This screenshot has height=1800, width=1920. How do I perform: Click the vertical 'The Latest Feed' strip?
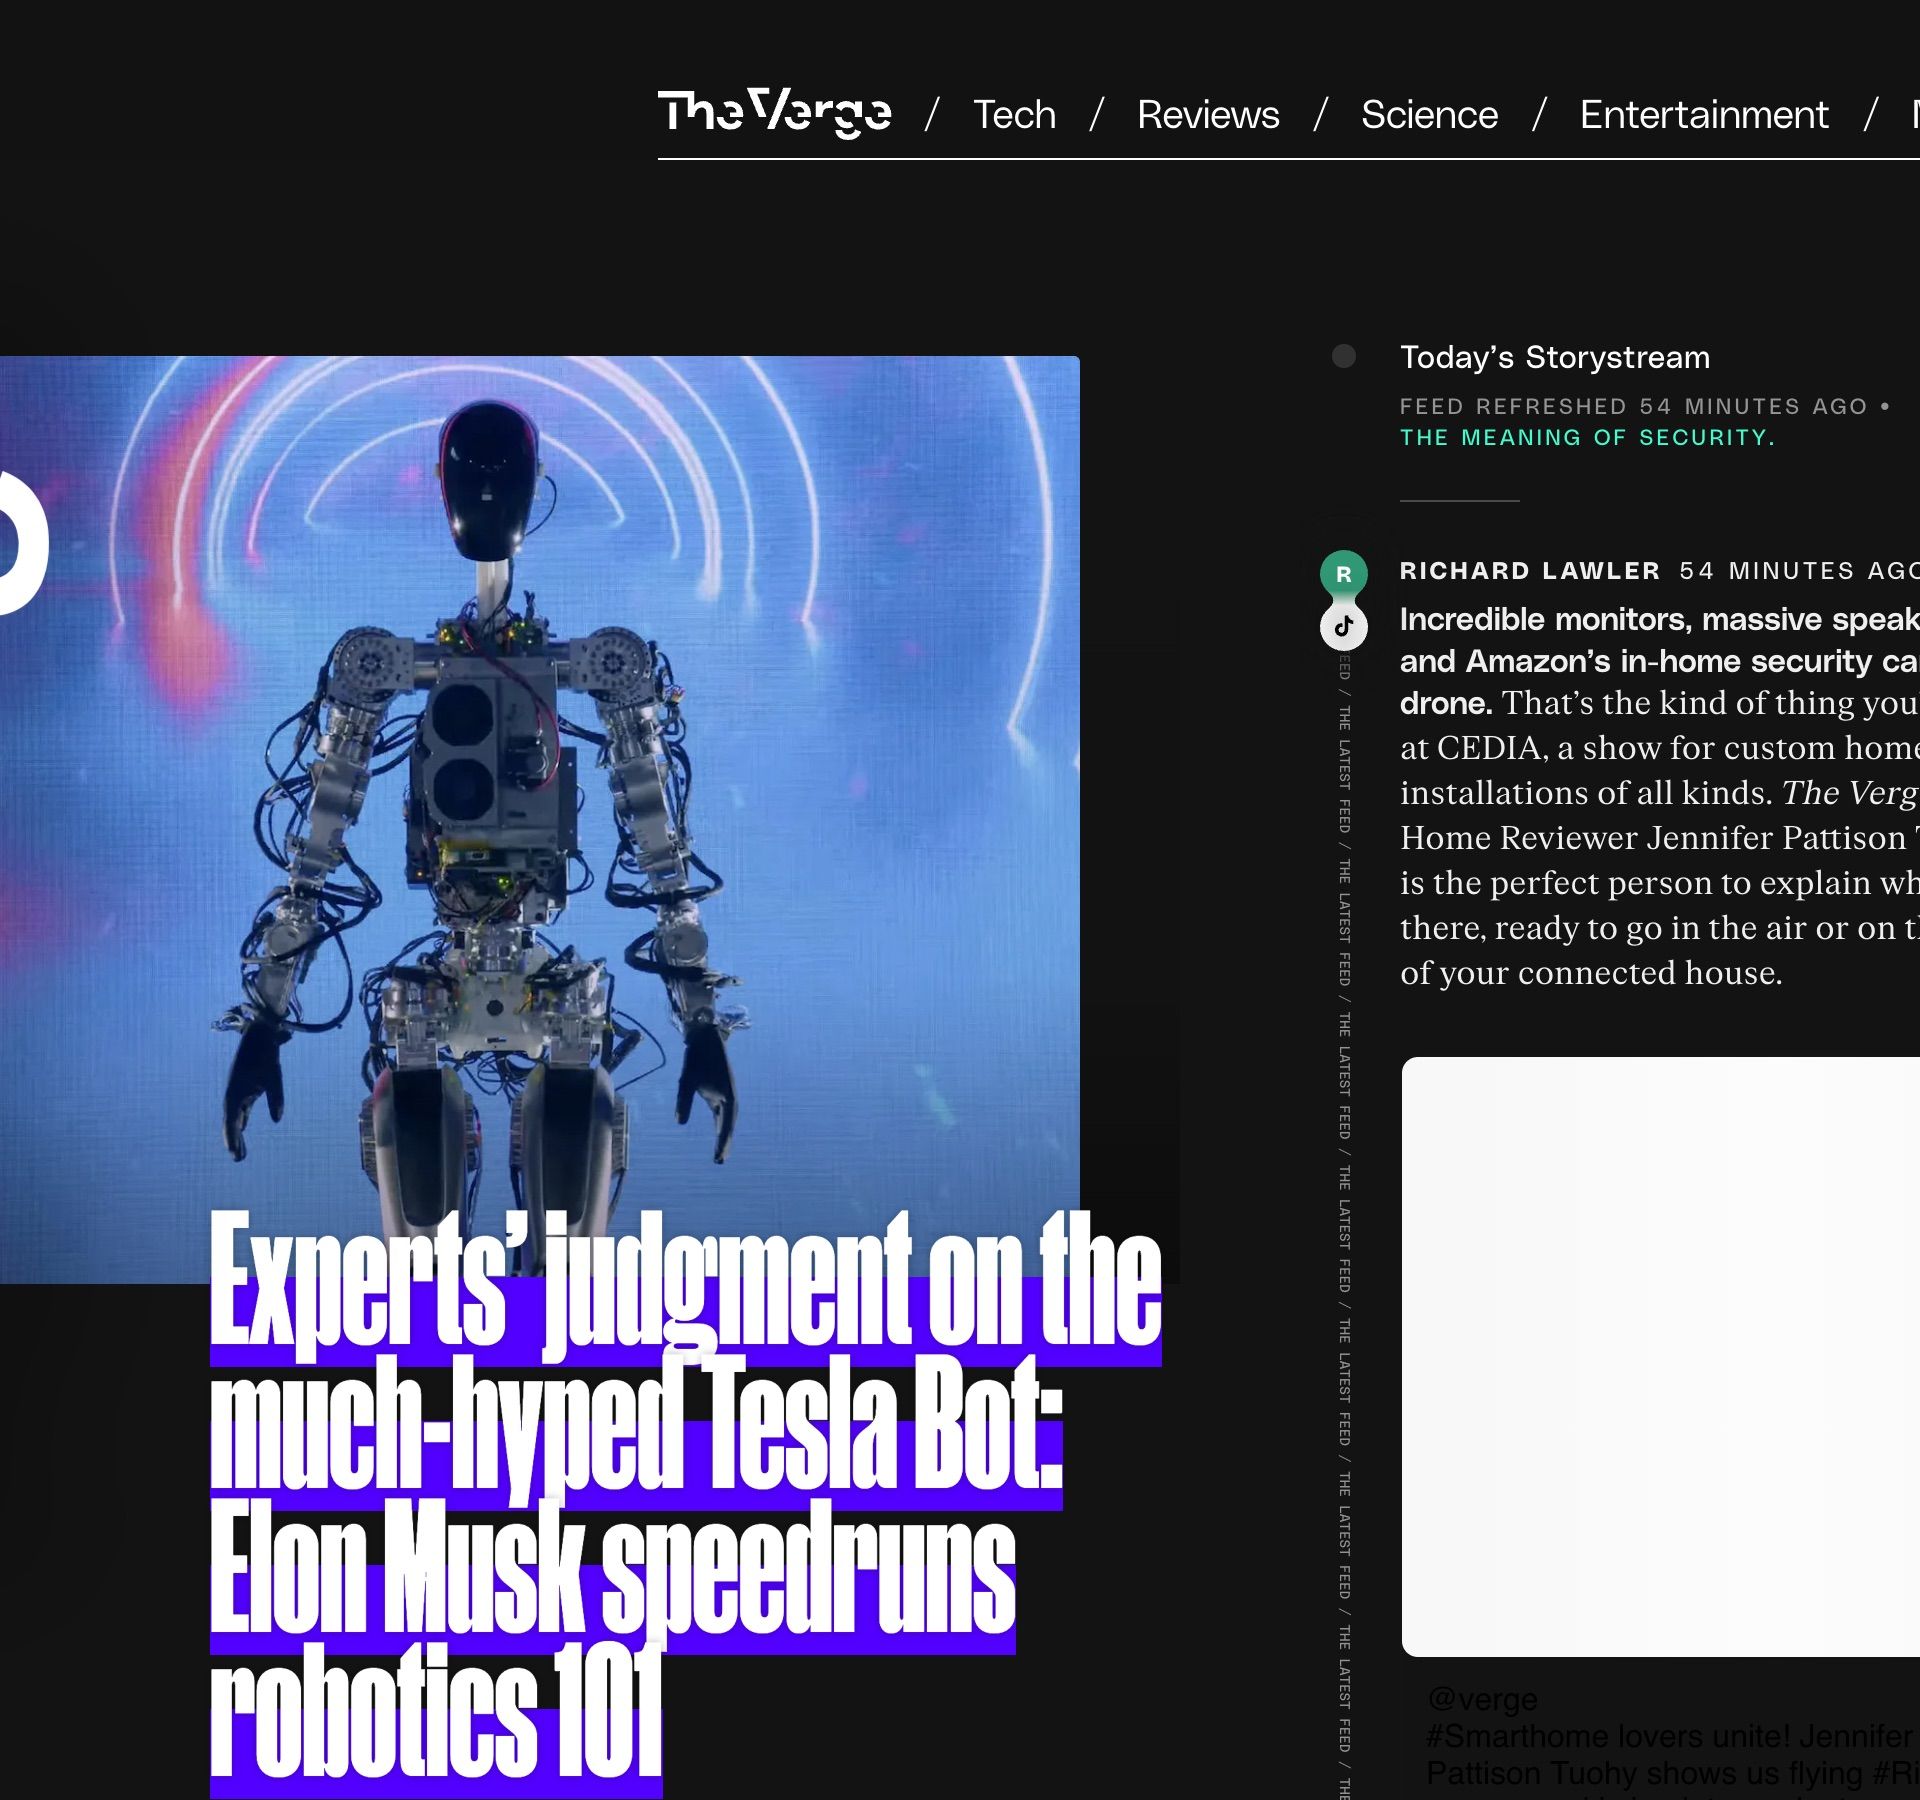point(1345,1225)
